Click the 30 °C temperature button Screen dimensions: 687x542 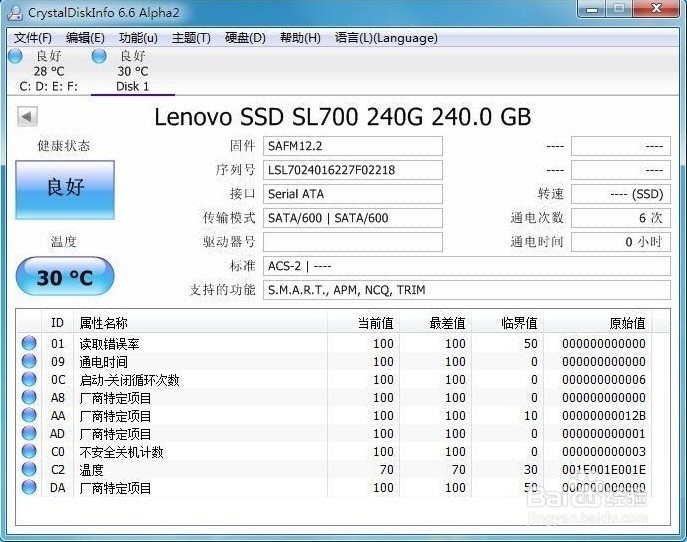[x=65, y=276]
